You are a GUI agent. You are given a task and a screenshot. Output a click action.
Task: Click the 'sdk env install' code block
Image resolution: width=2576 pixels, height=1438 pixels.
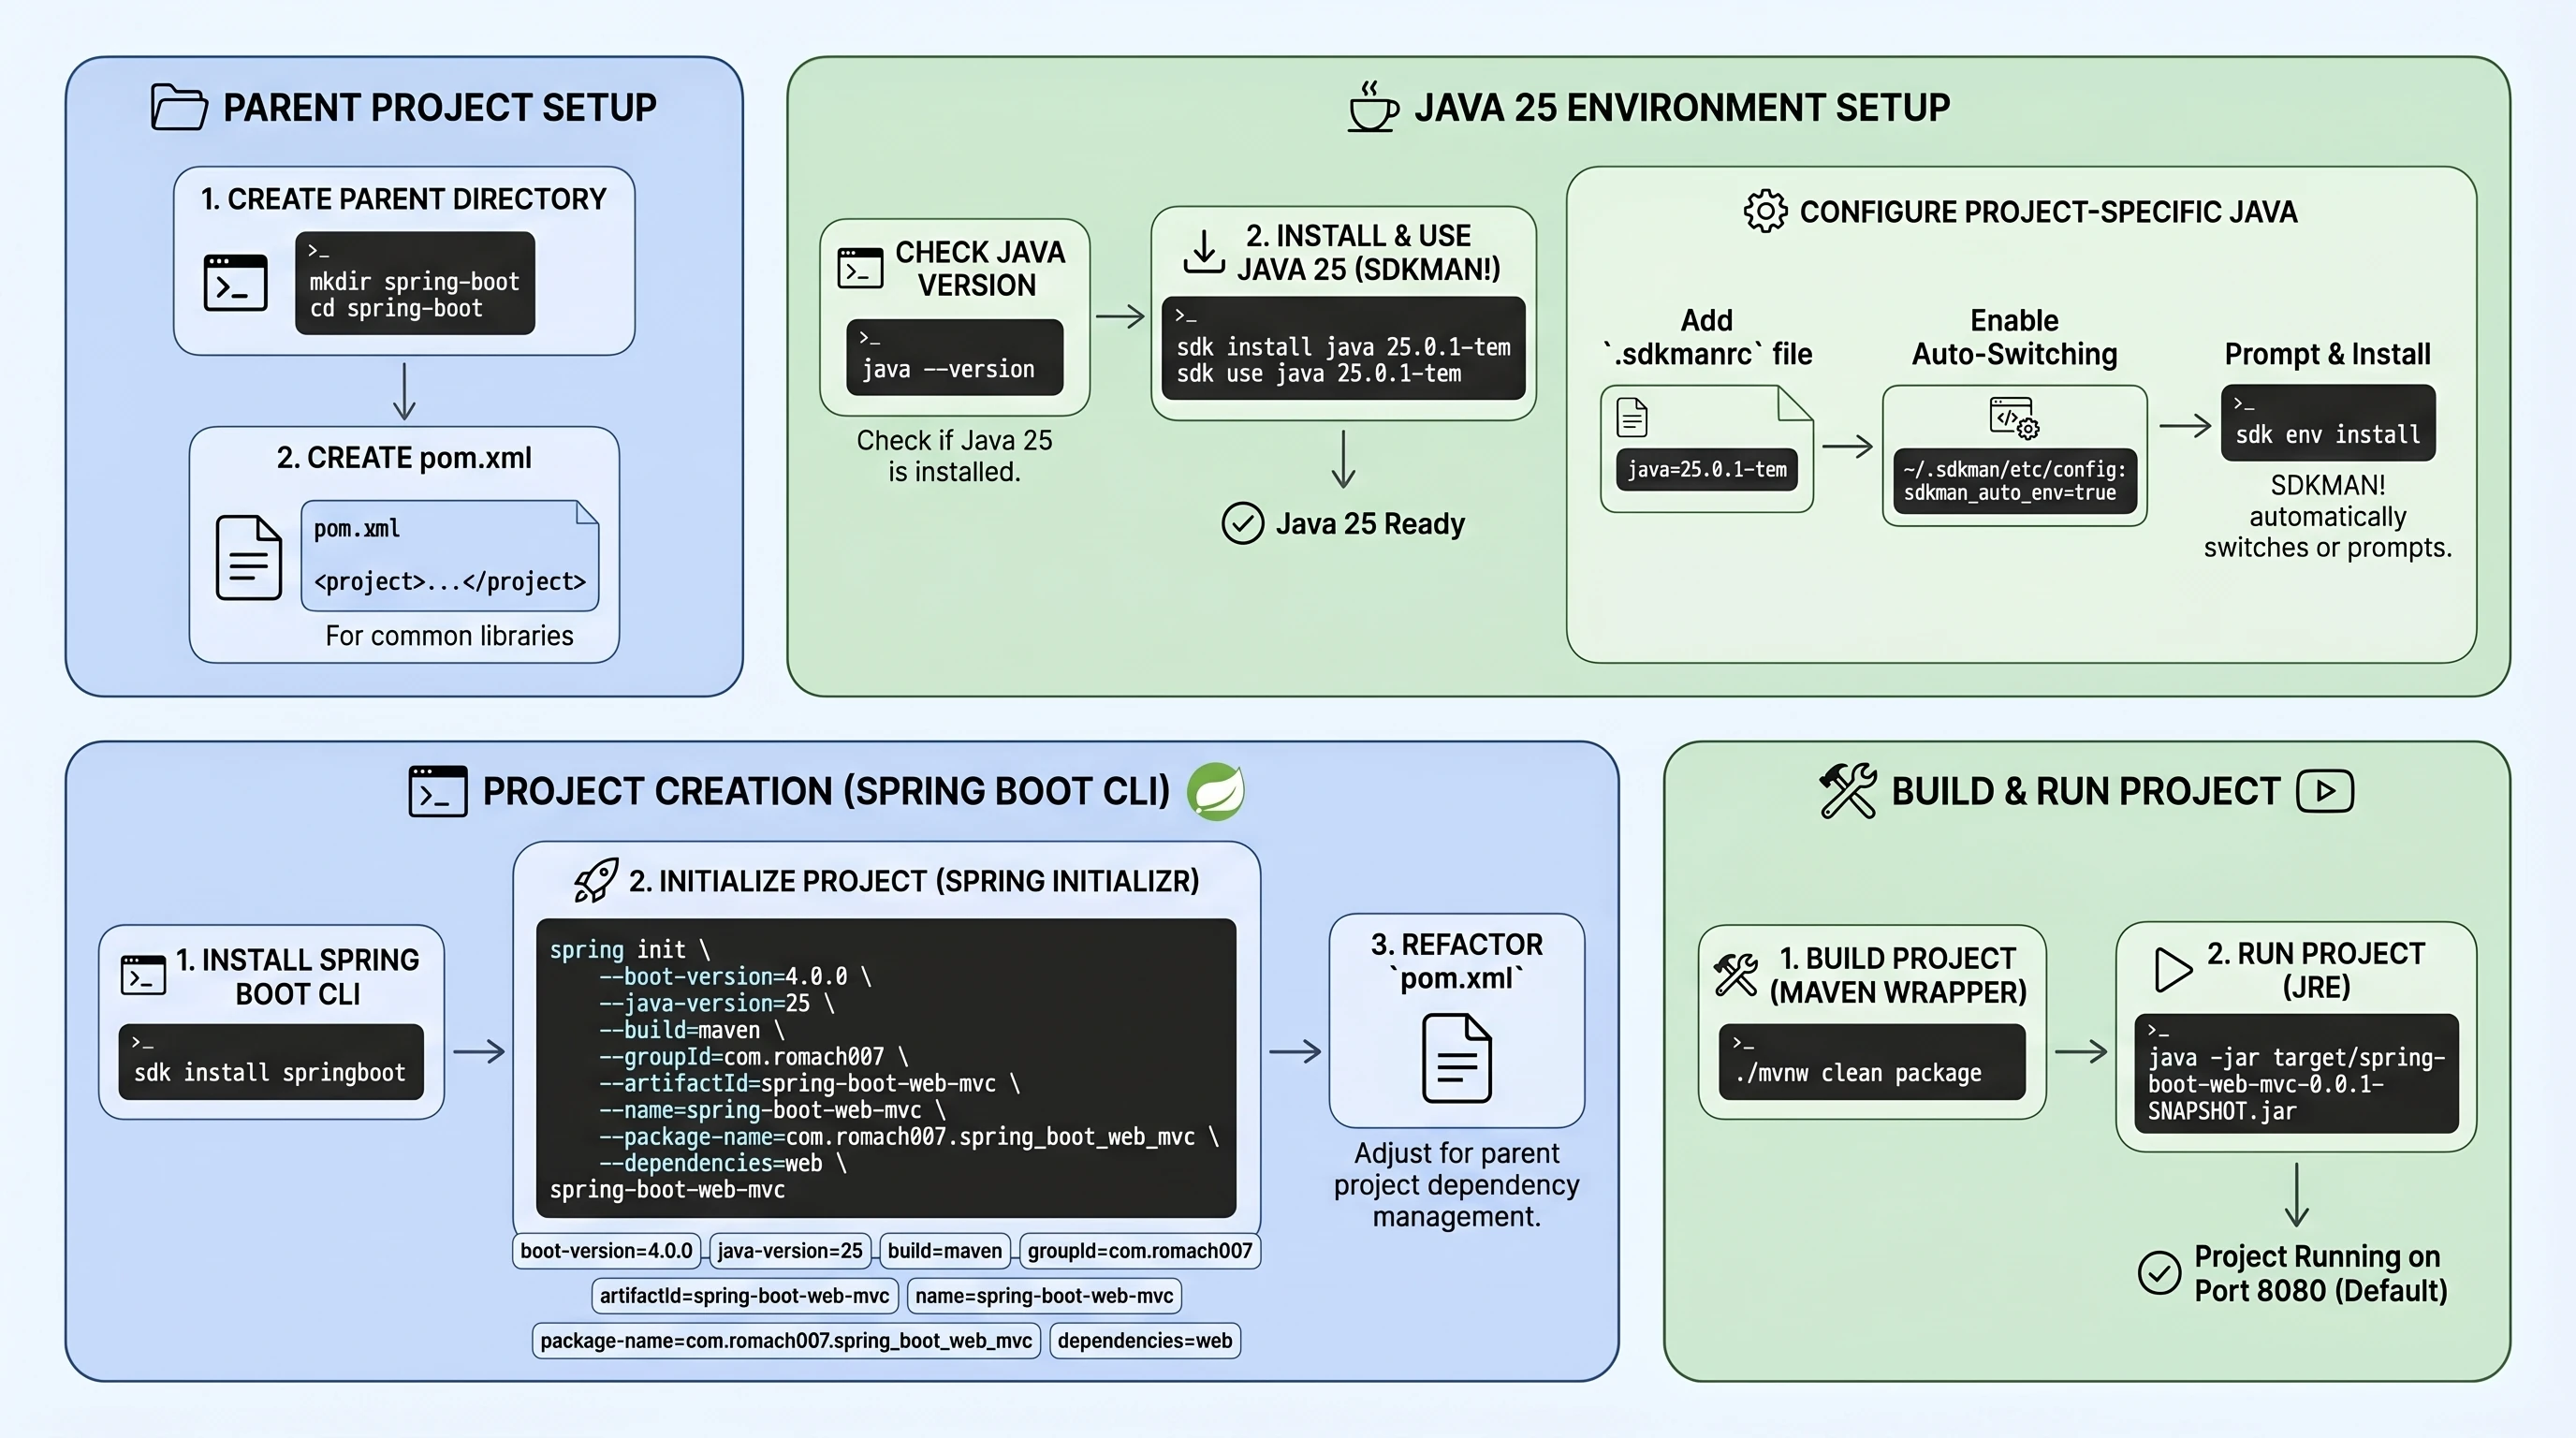(x=2328, y=423)
